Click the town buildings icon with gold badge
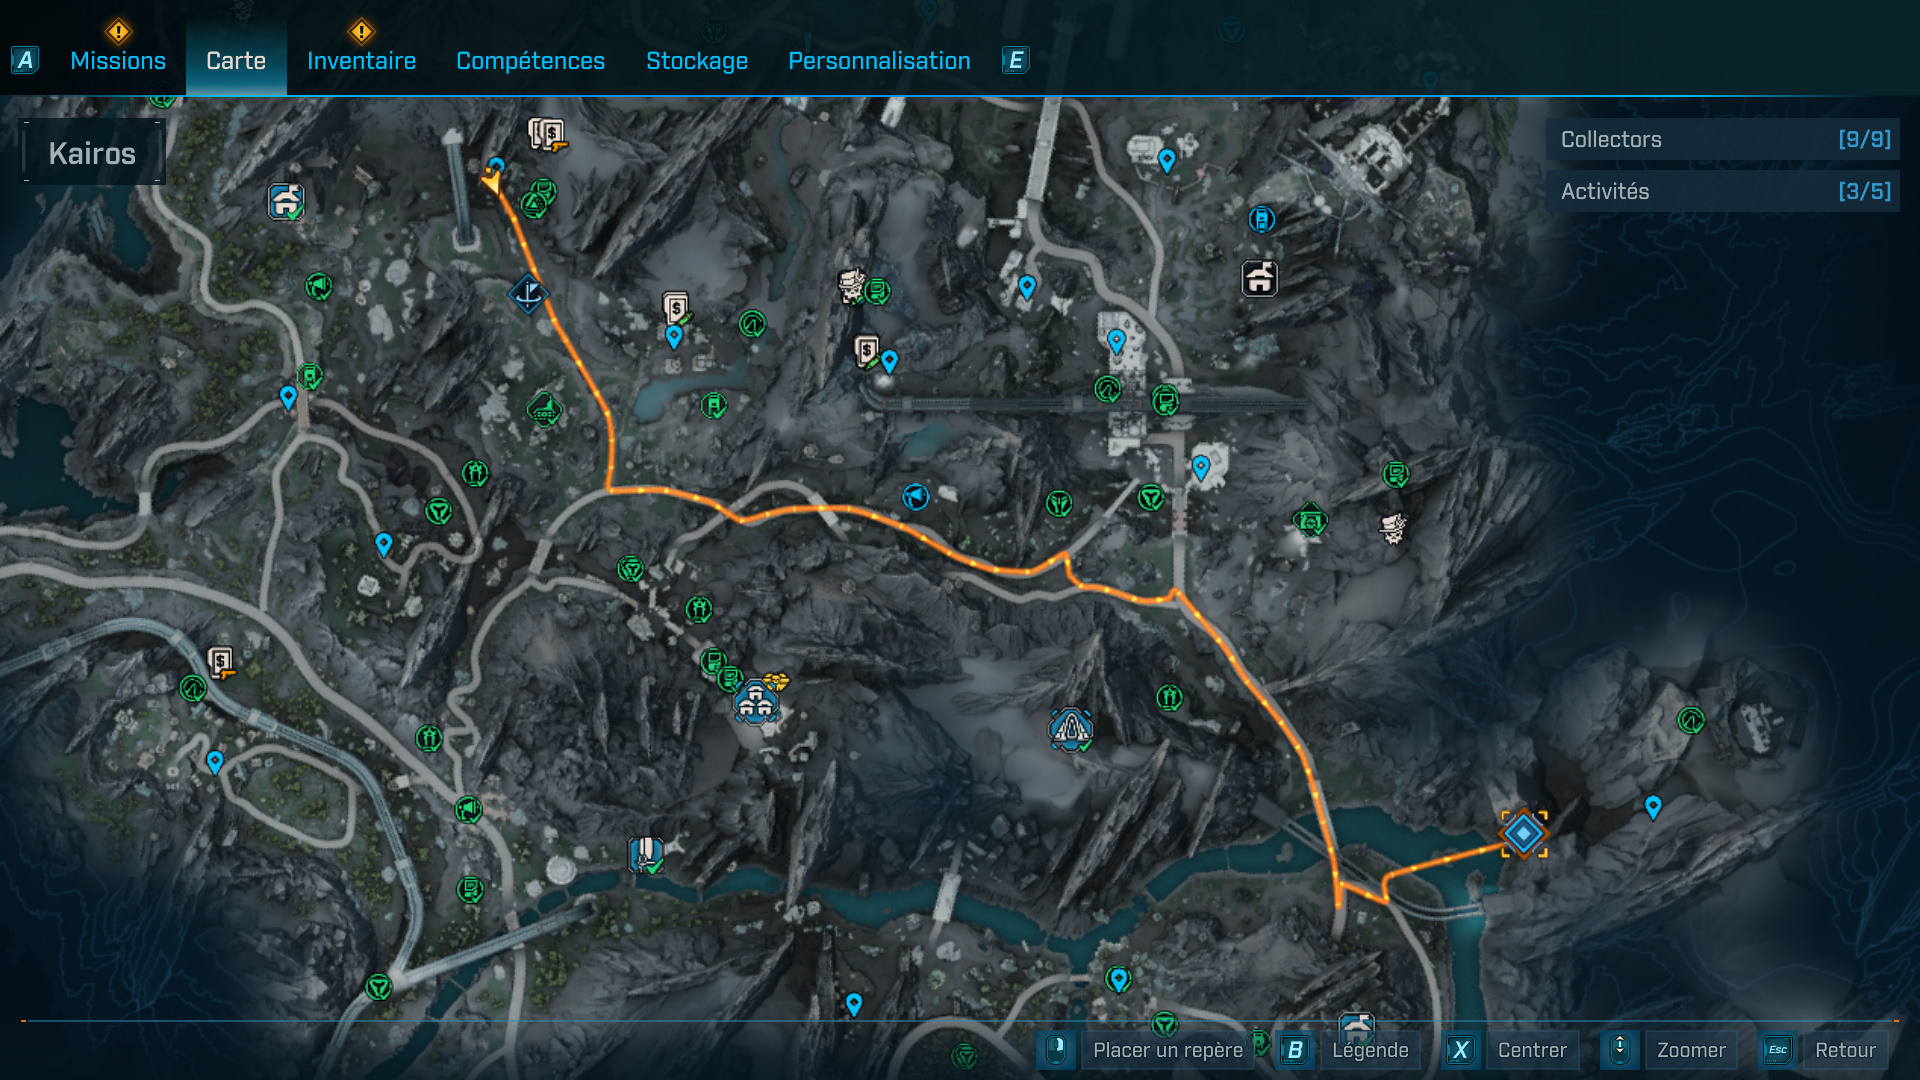This screenshot has height=1080, width=1920. [756, 702]
